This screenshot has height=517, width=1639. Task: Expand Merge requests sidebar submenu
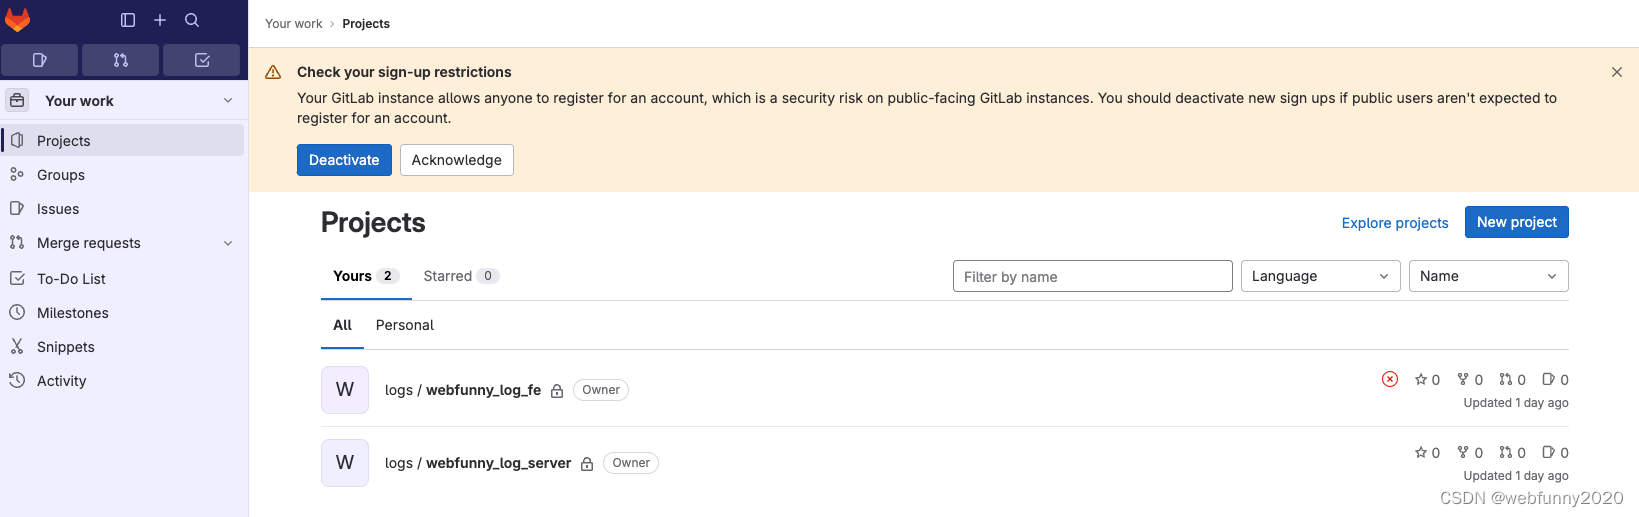point(228,243)
